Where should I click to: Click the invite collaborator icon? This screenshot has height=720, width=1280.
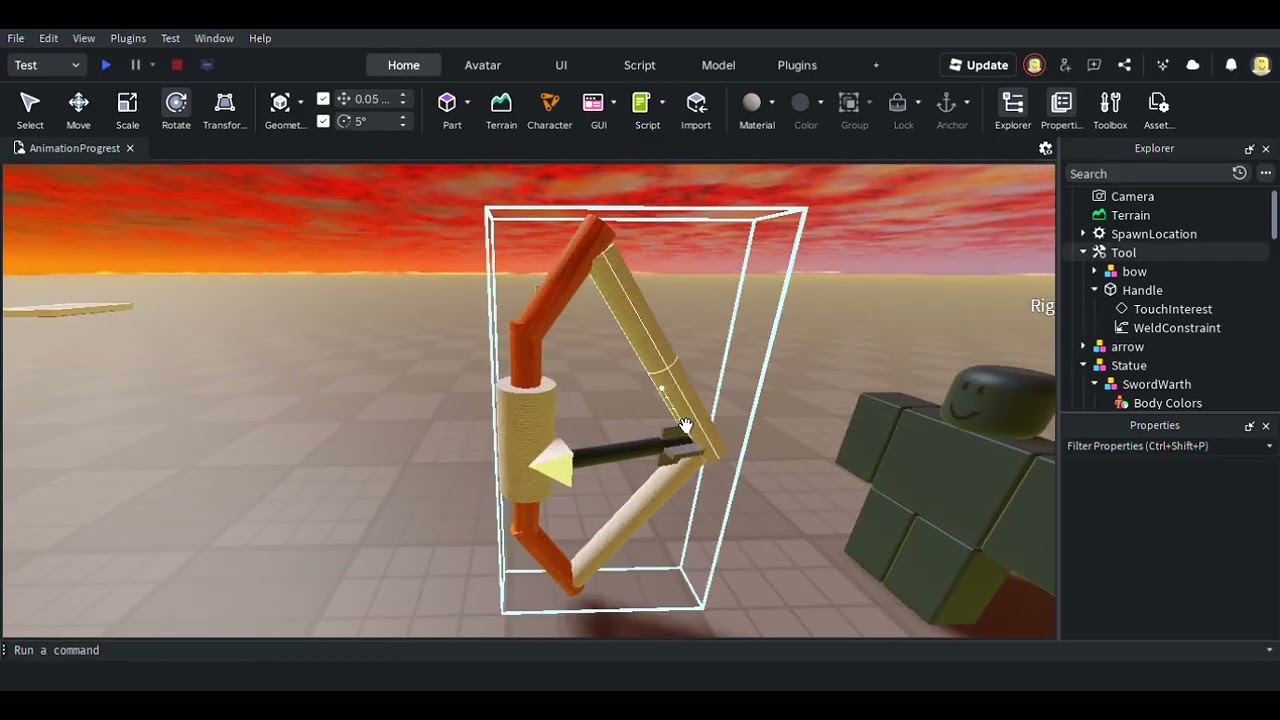pyautogui.click(x=1065, y=65)
